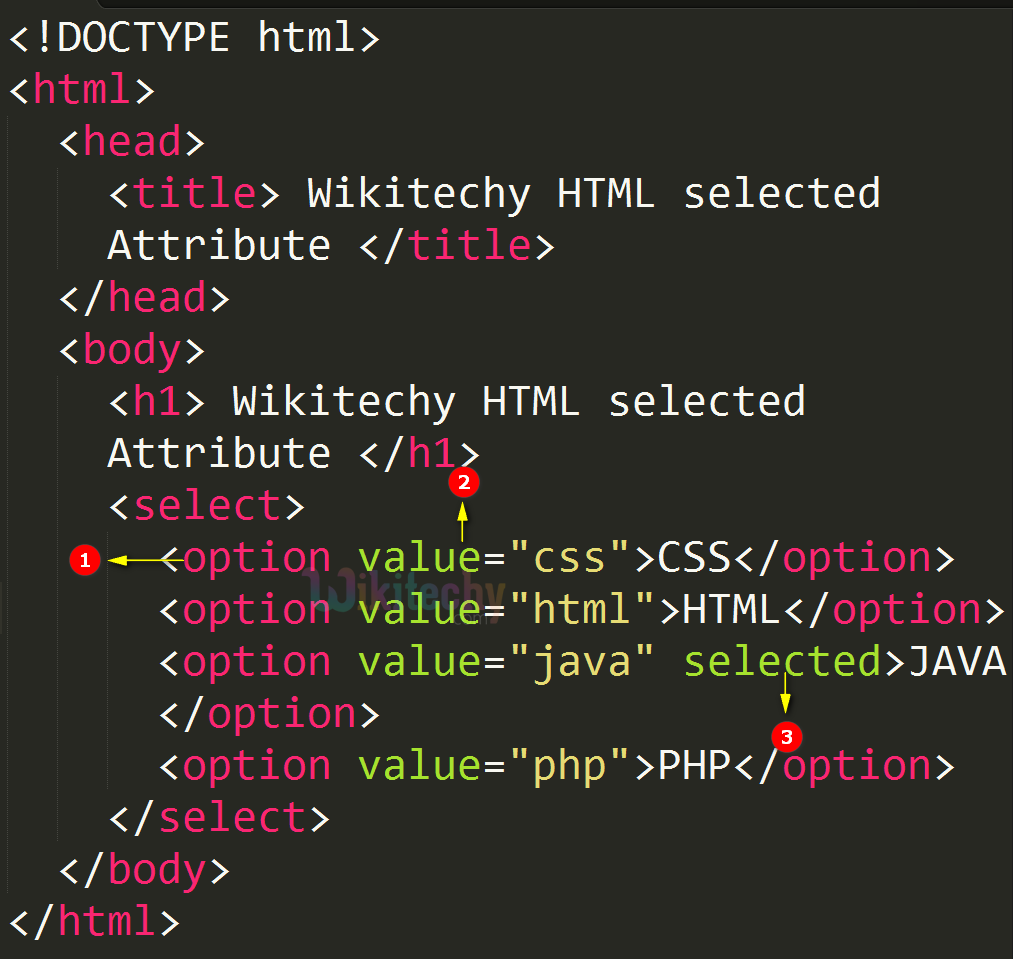The width and height of the screenshot is (1013, 959).
Task: Click the selected attribute on the JAVA option
Action: pyautogui.click(x=781, y=661)
